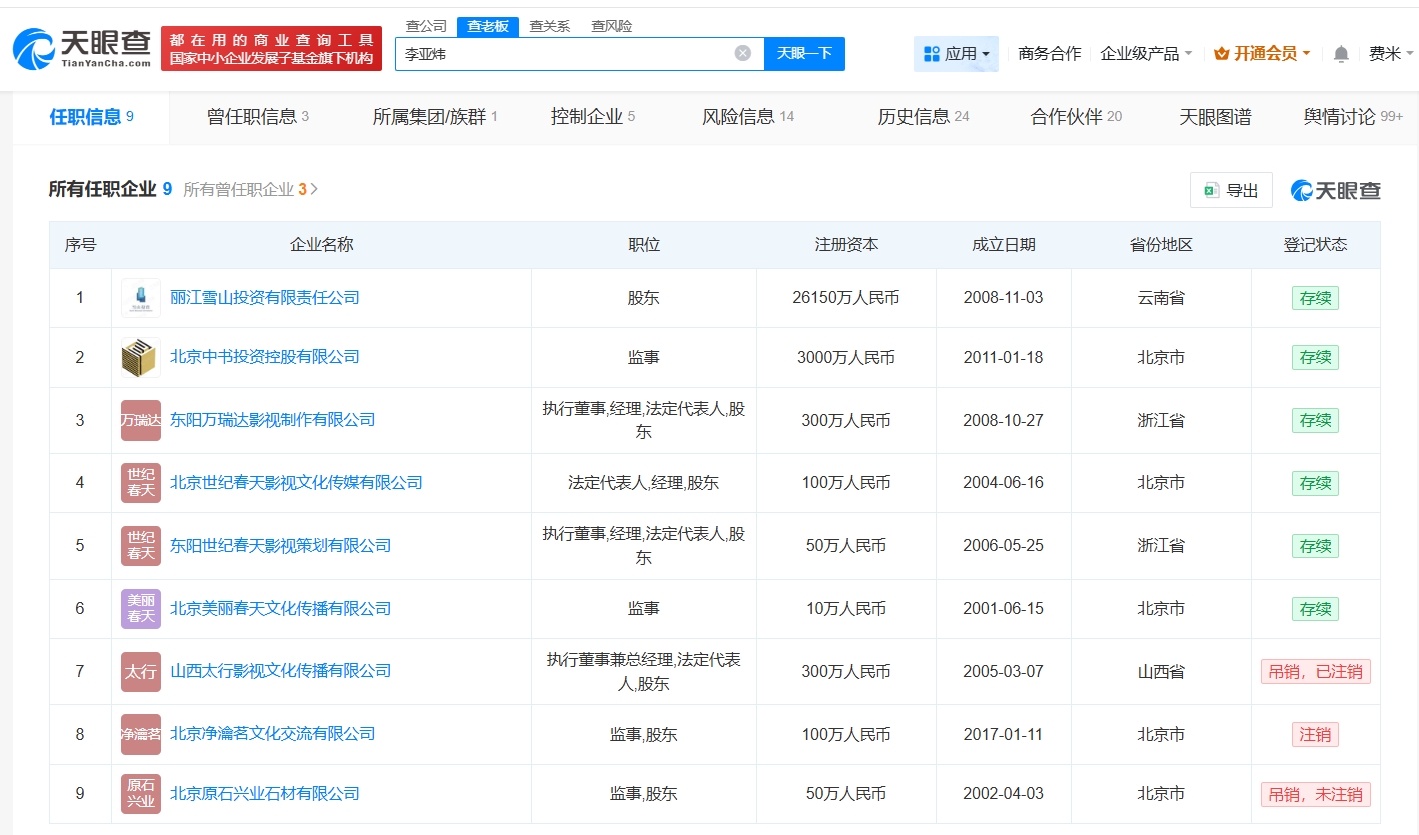Open the 北京世纪春天影视文化传媒有限公司 link
The width and height of the screenshot is (1419, 835).
click(x=296, y=482)
